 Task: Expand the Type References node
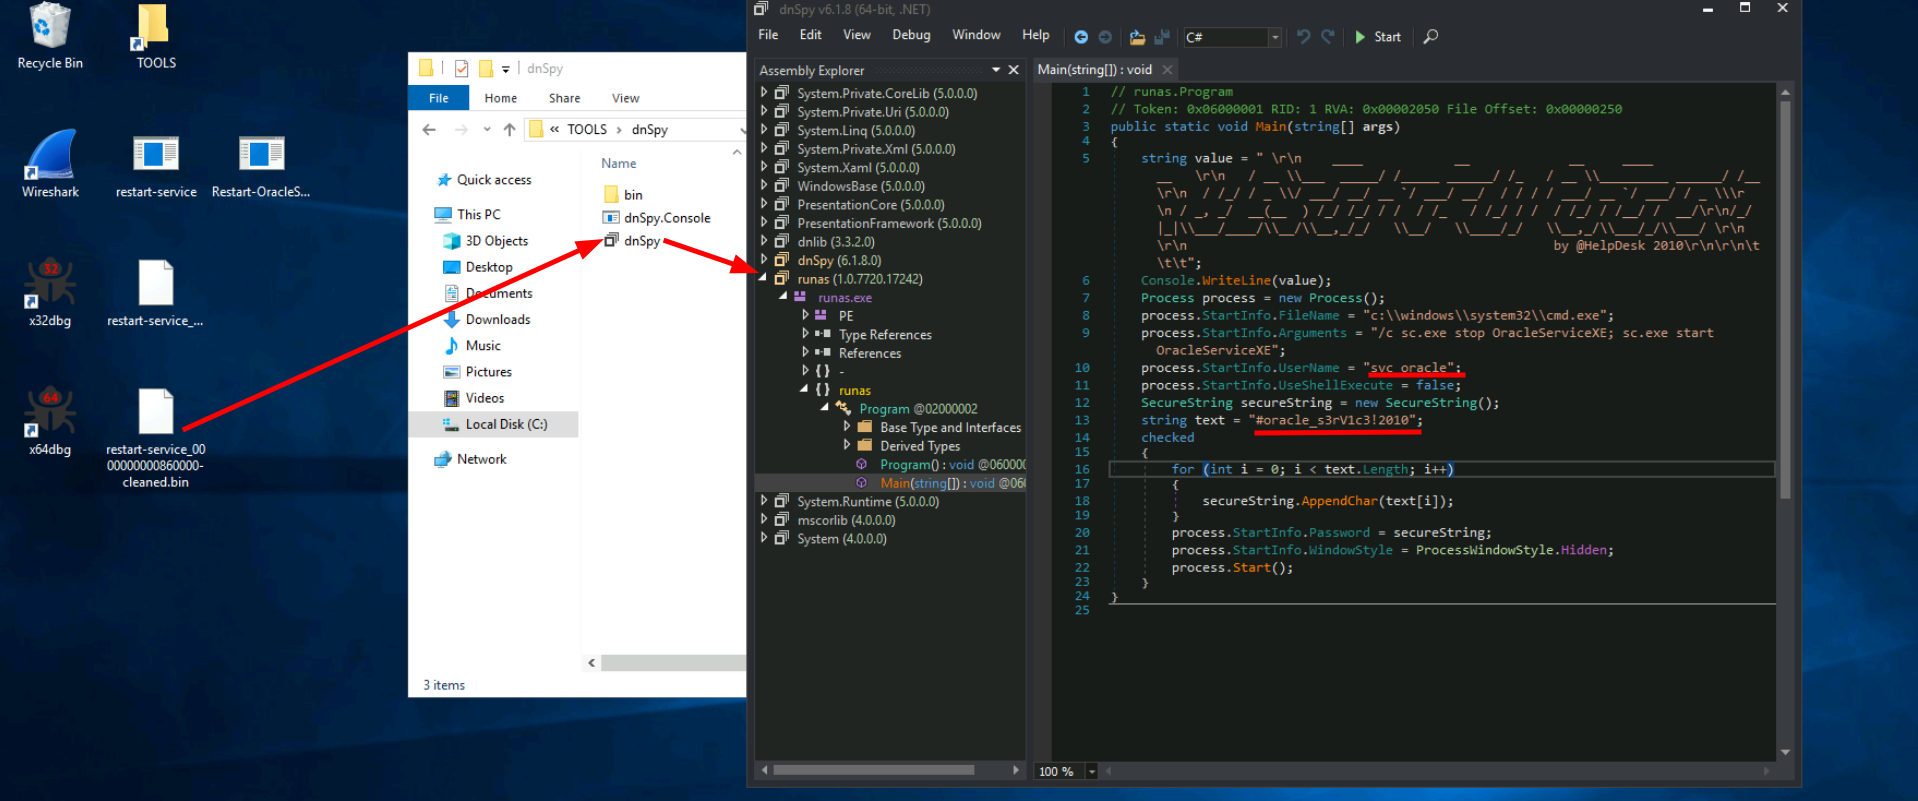tap(805, 335)
